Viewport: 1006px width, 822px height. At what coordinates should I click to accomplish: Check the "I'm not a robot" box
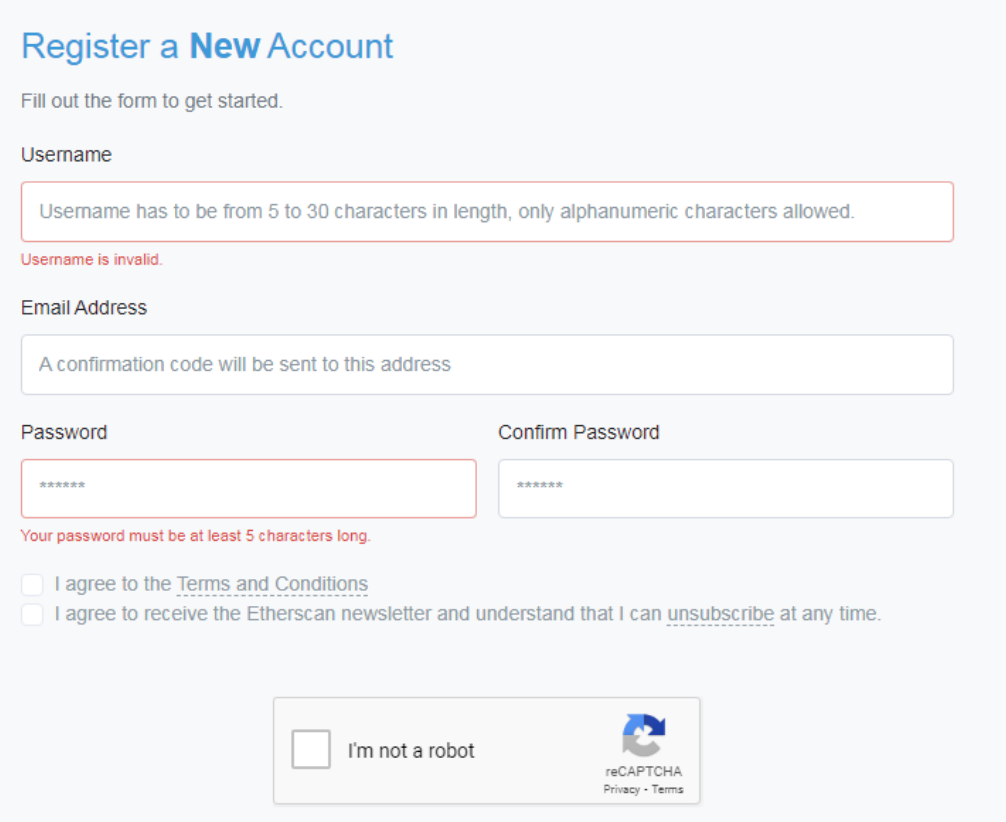[x=311, y=749]
